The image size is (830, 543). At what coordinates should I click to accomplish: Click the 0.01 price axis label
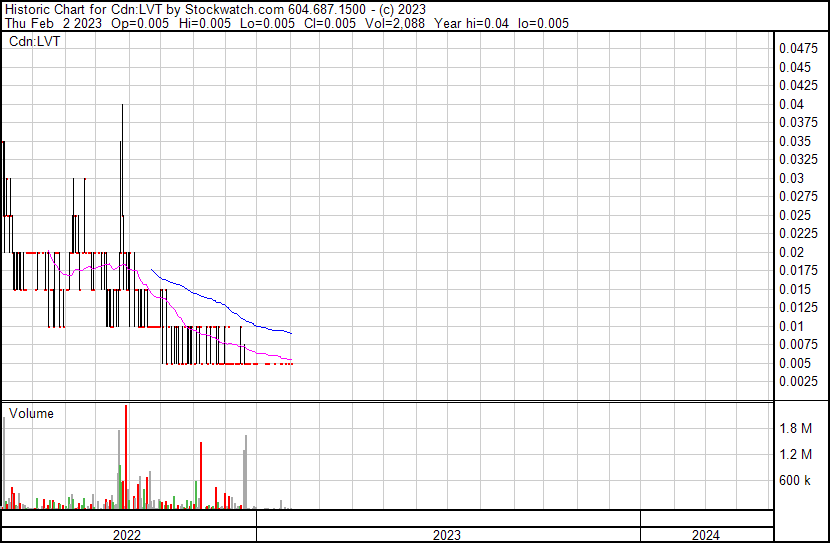(x=791, y=327)
